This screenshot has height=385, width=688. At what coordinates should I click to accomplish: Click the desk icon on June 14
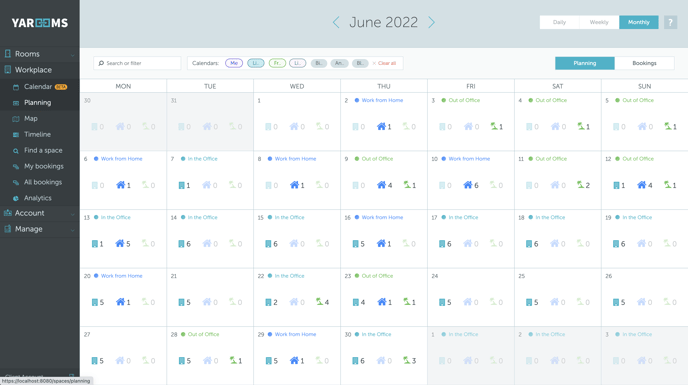pyautogui.click(x=181, y=244)
